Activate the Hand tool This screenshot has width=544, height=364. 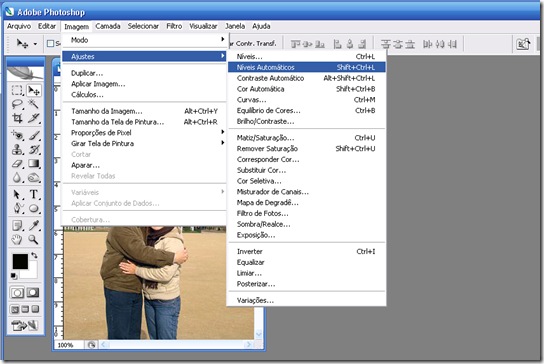pyautogui.click(x=17, y=239)
